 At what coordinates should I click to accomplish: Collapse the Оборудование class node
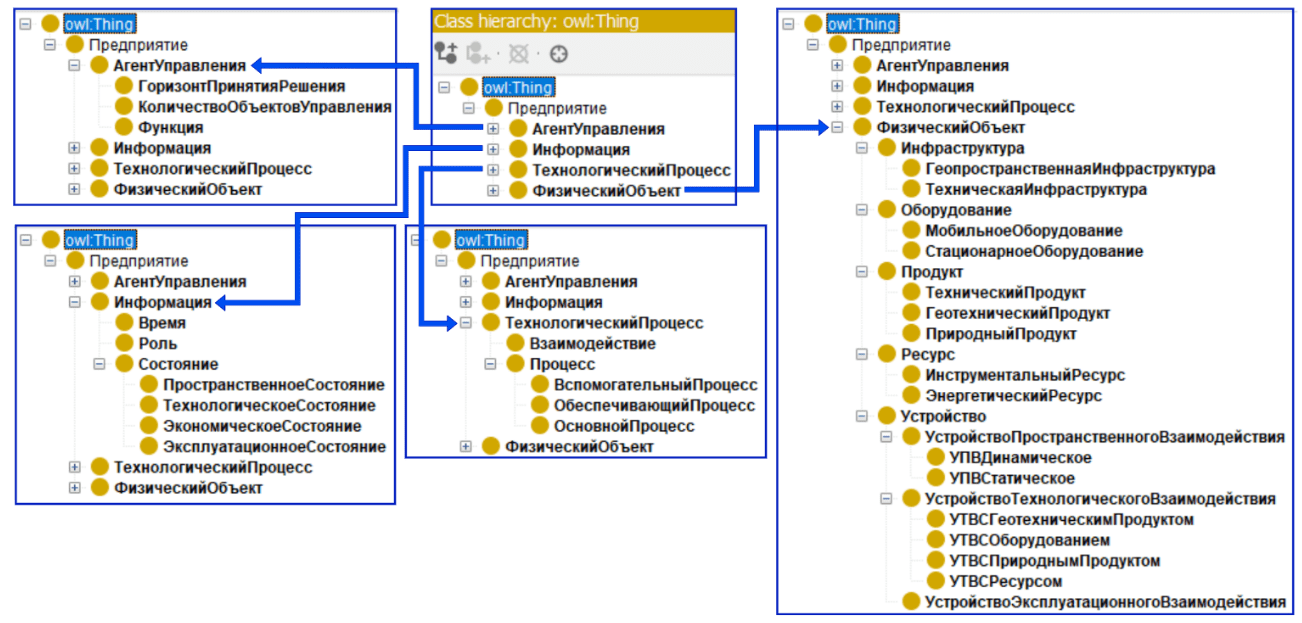click(862, 210)
